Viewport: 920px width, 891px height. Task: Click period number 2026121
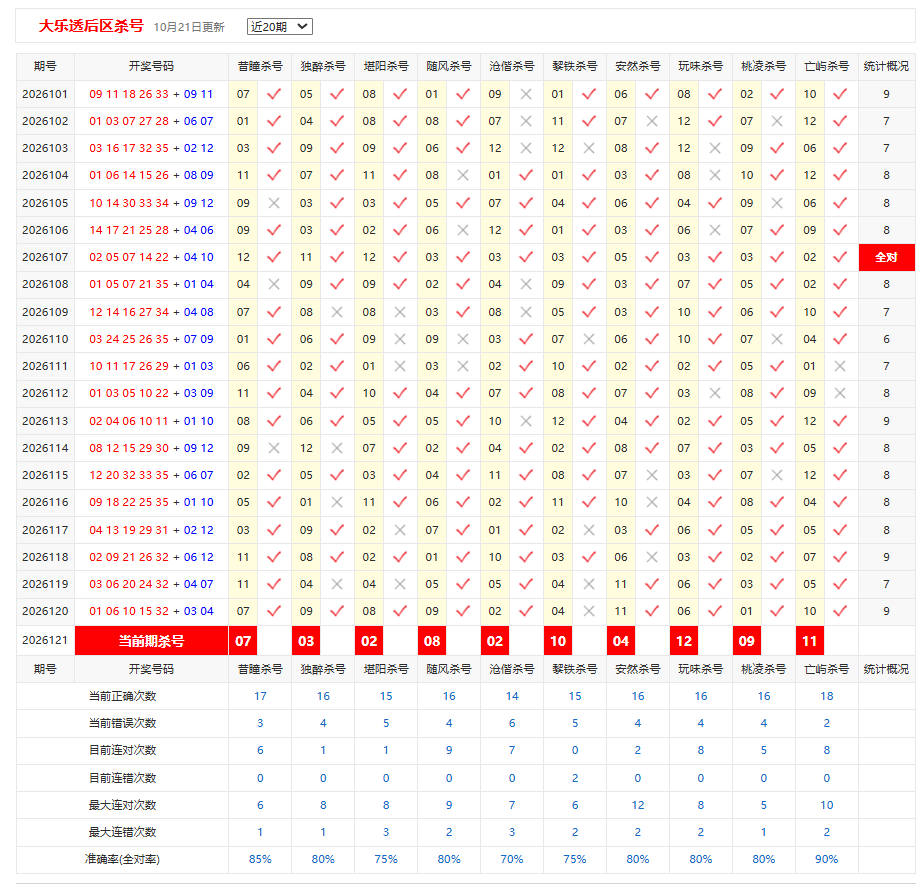45,640
